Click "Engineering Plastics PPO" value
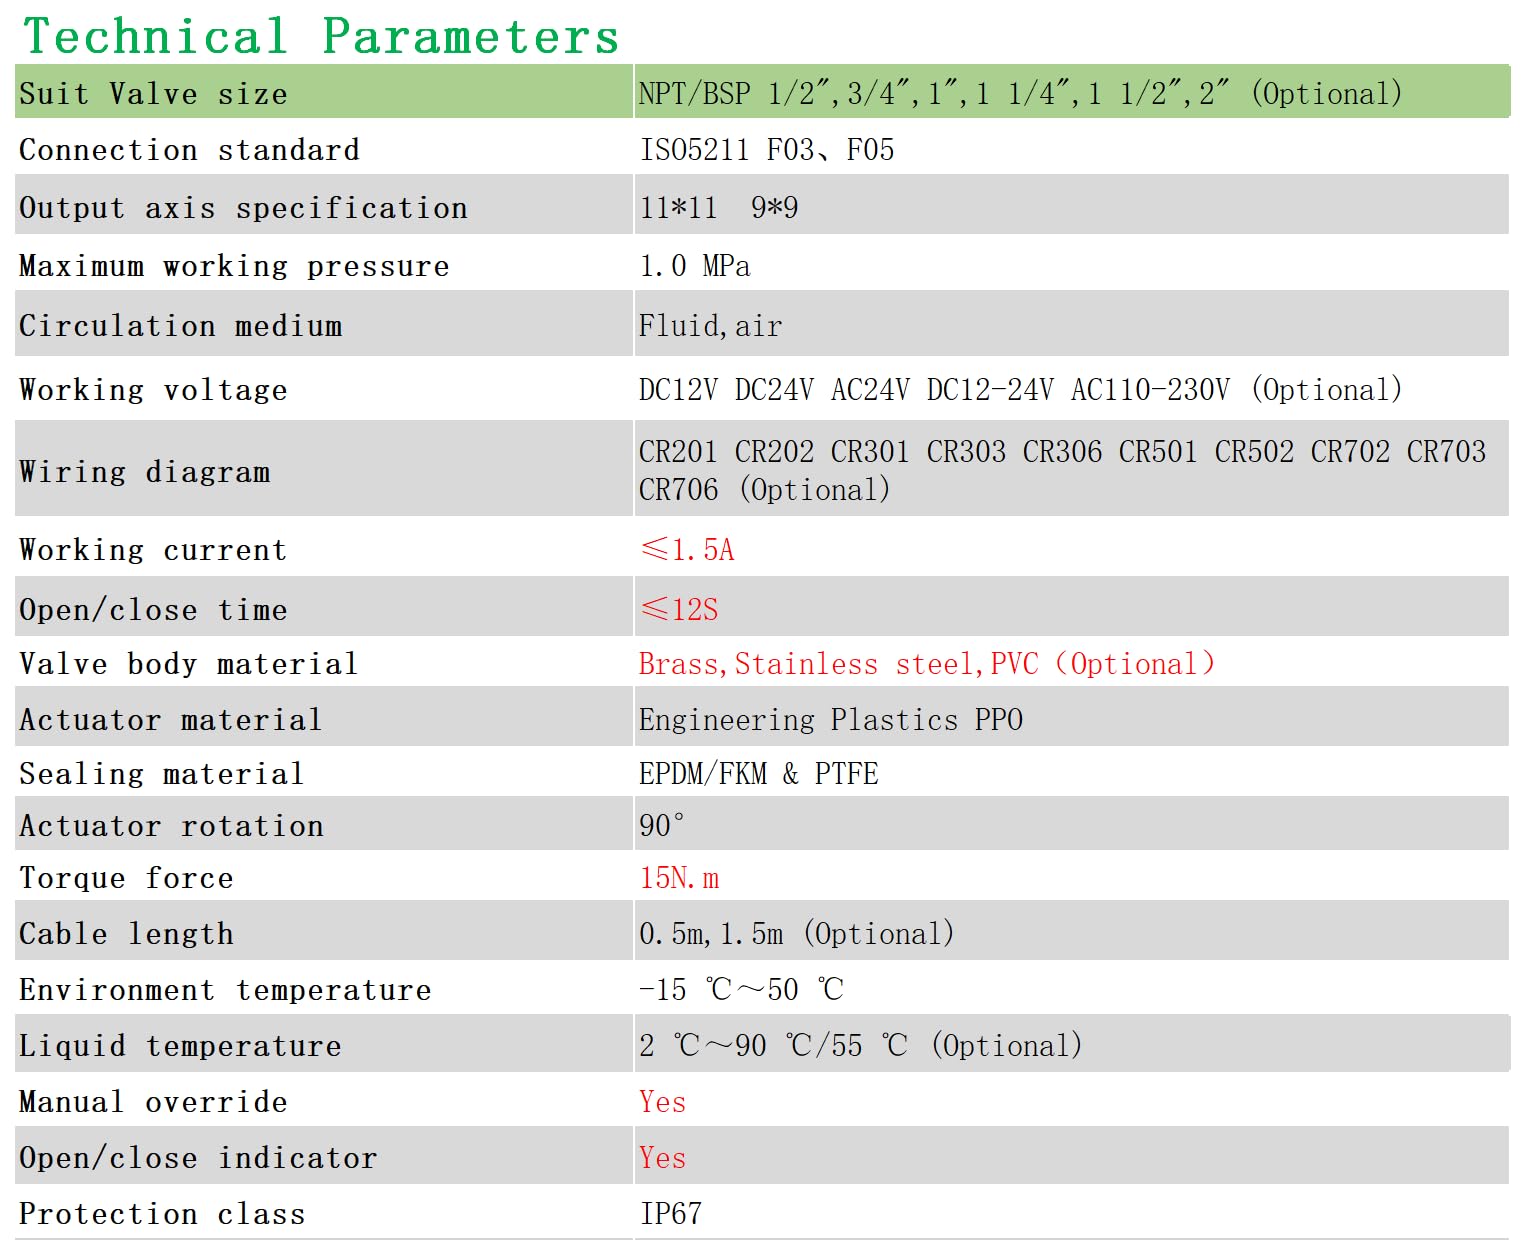1526x1255 pixels. point(830,720)
